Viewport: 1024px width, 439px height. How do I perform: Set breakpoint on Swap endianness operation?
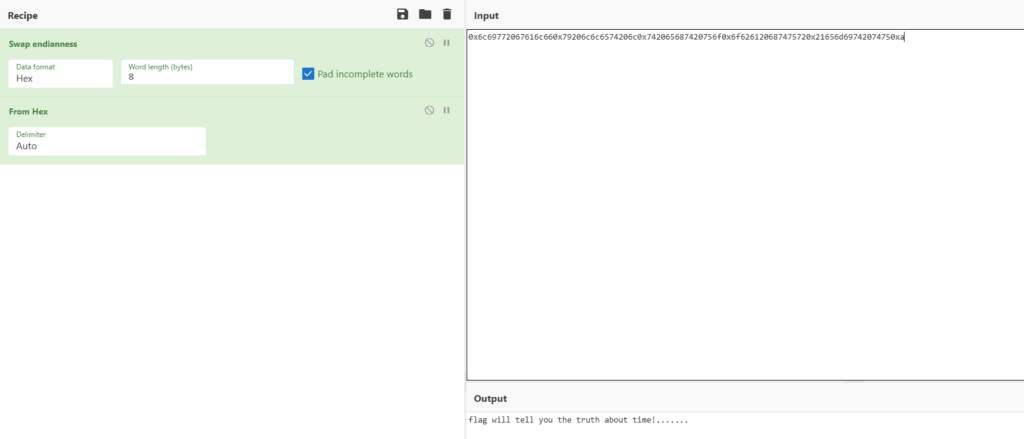click(447, 43)
